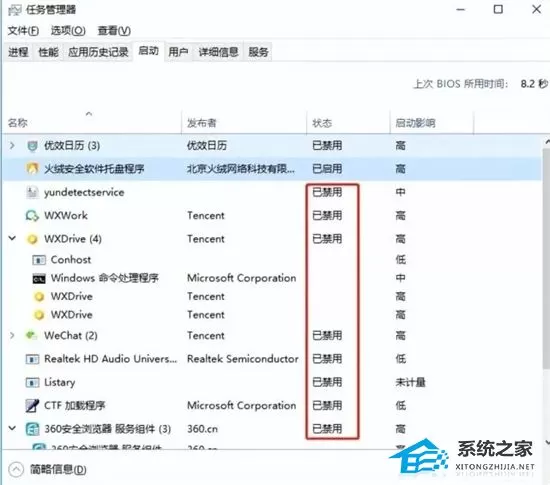Click the WeChat app icon
This screenshot has width=550, height=485.
coord(32,335)
